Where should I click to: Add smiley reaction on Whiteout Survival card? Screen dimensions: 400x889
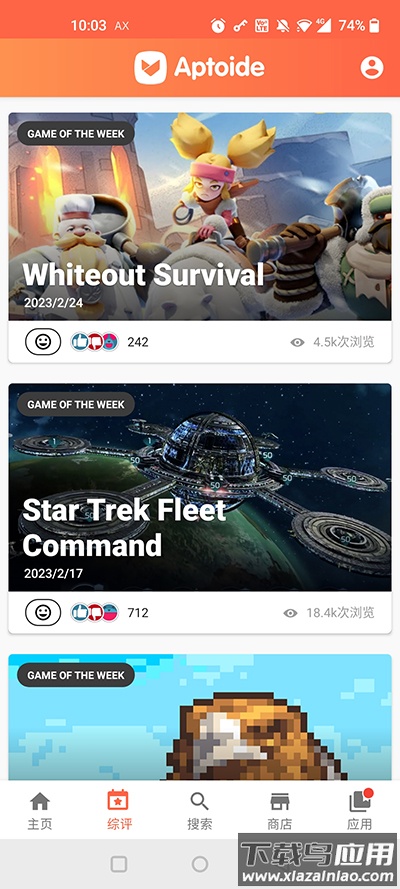[43, 342]
